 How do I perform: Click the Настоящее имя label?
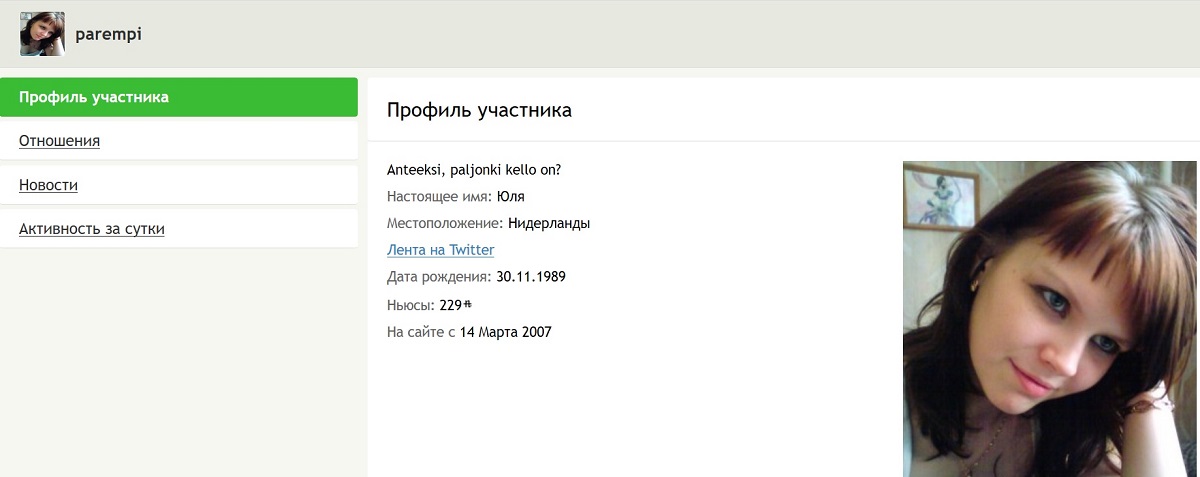(x=439, y=196)
